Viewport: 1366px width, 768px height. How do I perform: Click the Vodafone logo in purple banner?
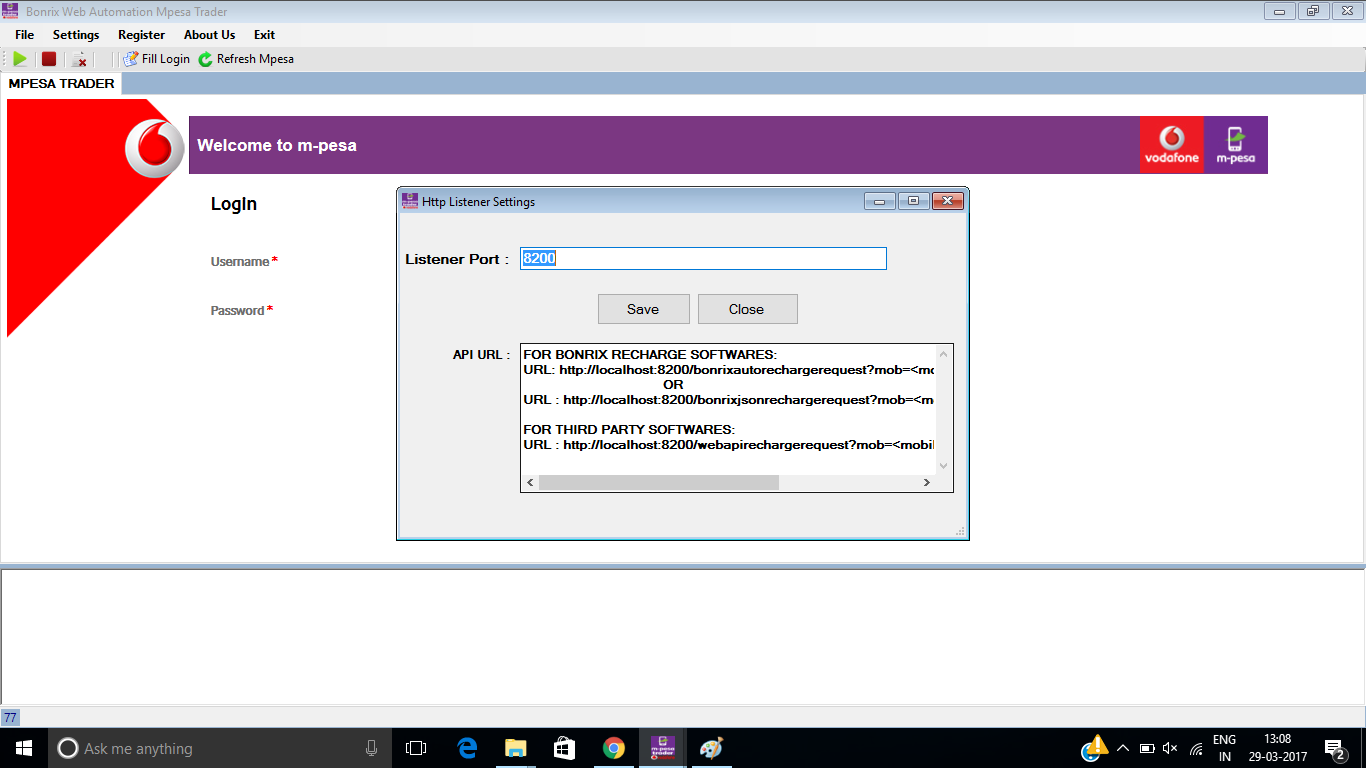pos(1171,145)
